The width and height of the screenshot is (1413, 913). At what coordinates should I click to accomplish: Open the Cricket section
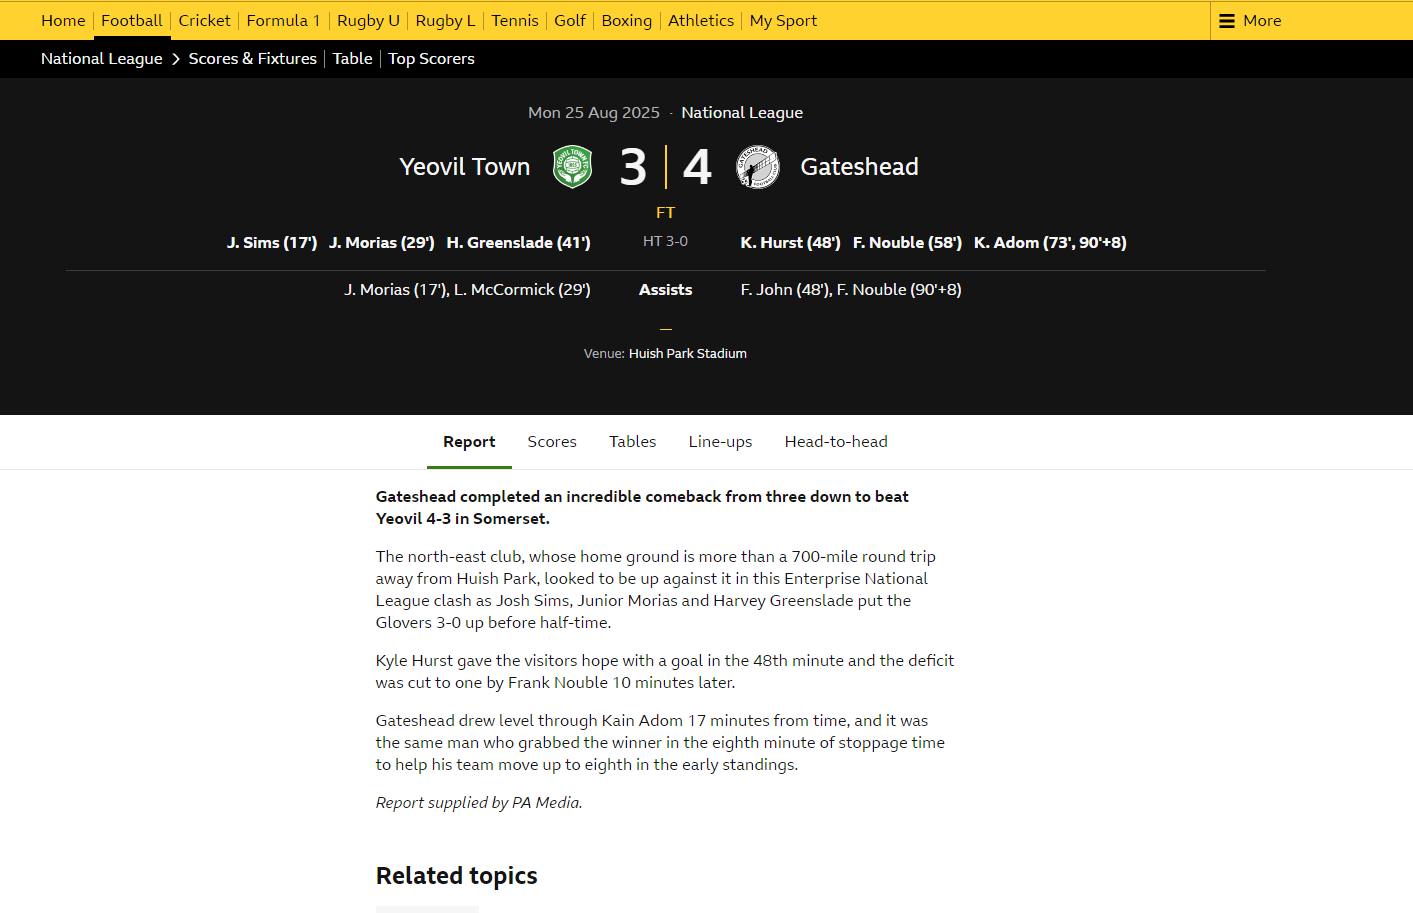click(204, 20)
